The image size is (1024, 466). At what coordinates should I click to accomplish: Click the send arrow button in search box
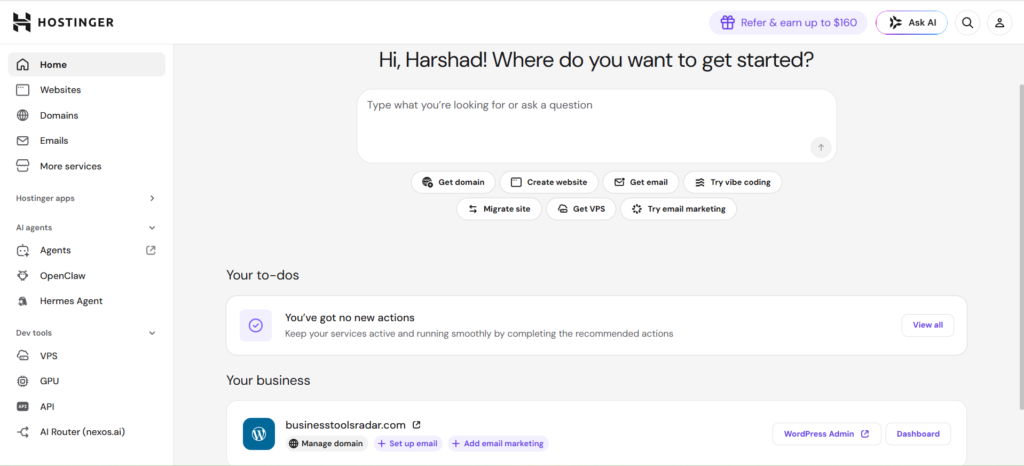tap(821, 148)
